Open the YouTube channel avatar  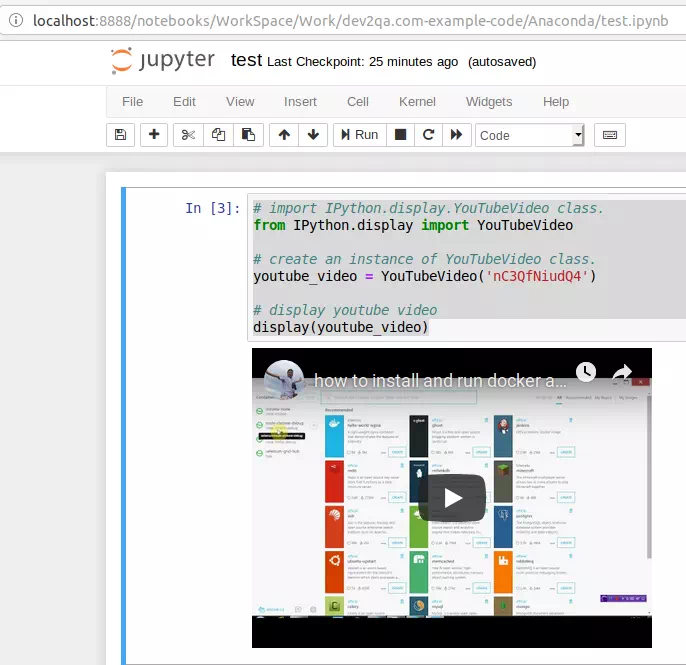coord(284,380)
